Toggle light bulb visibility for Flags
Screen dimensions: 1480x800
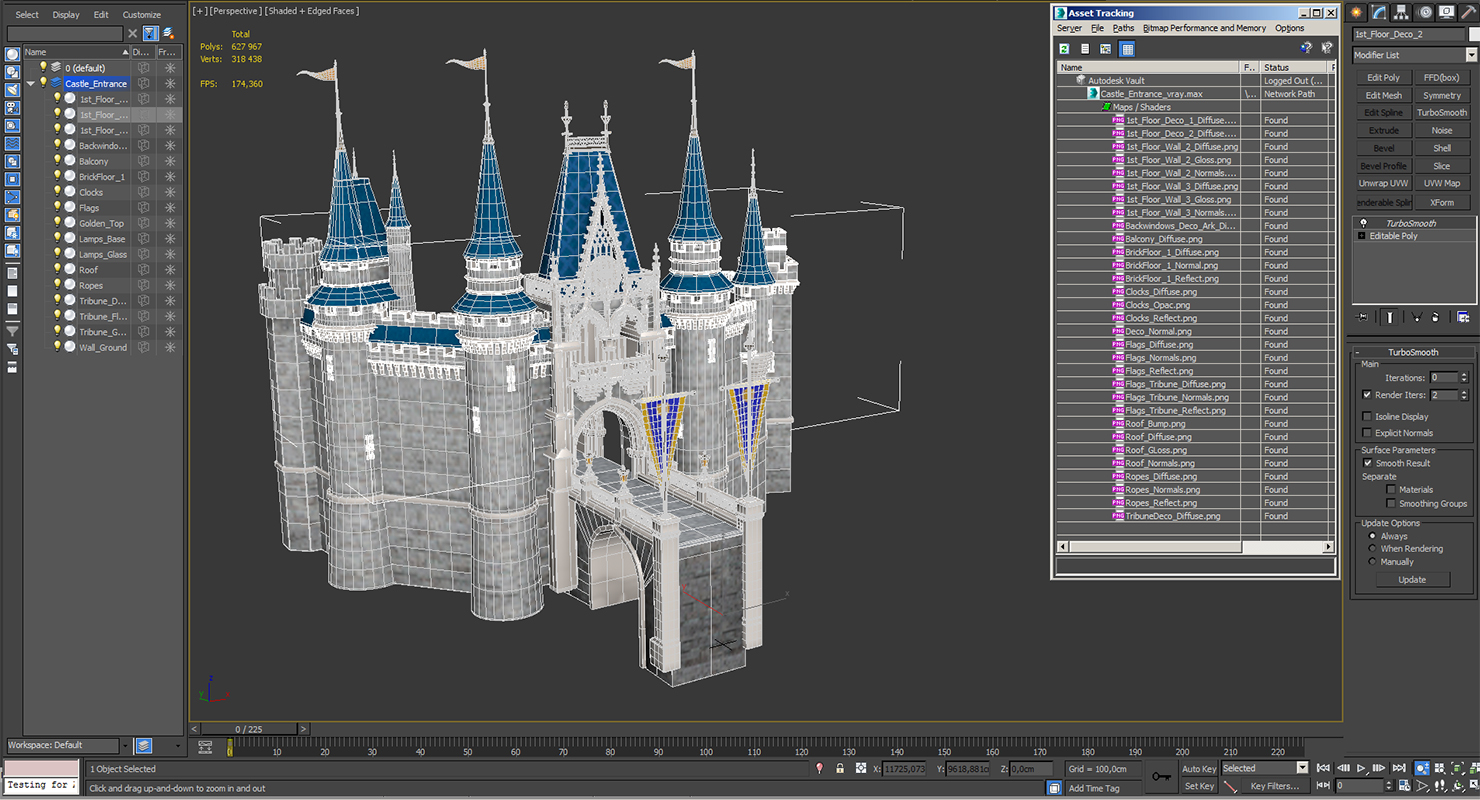[57, 207]
